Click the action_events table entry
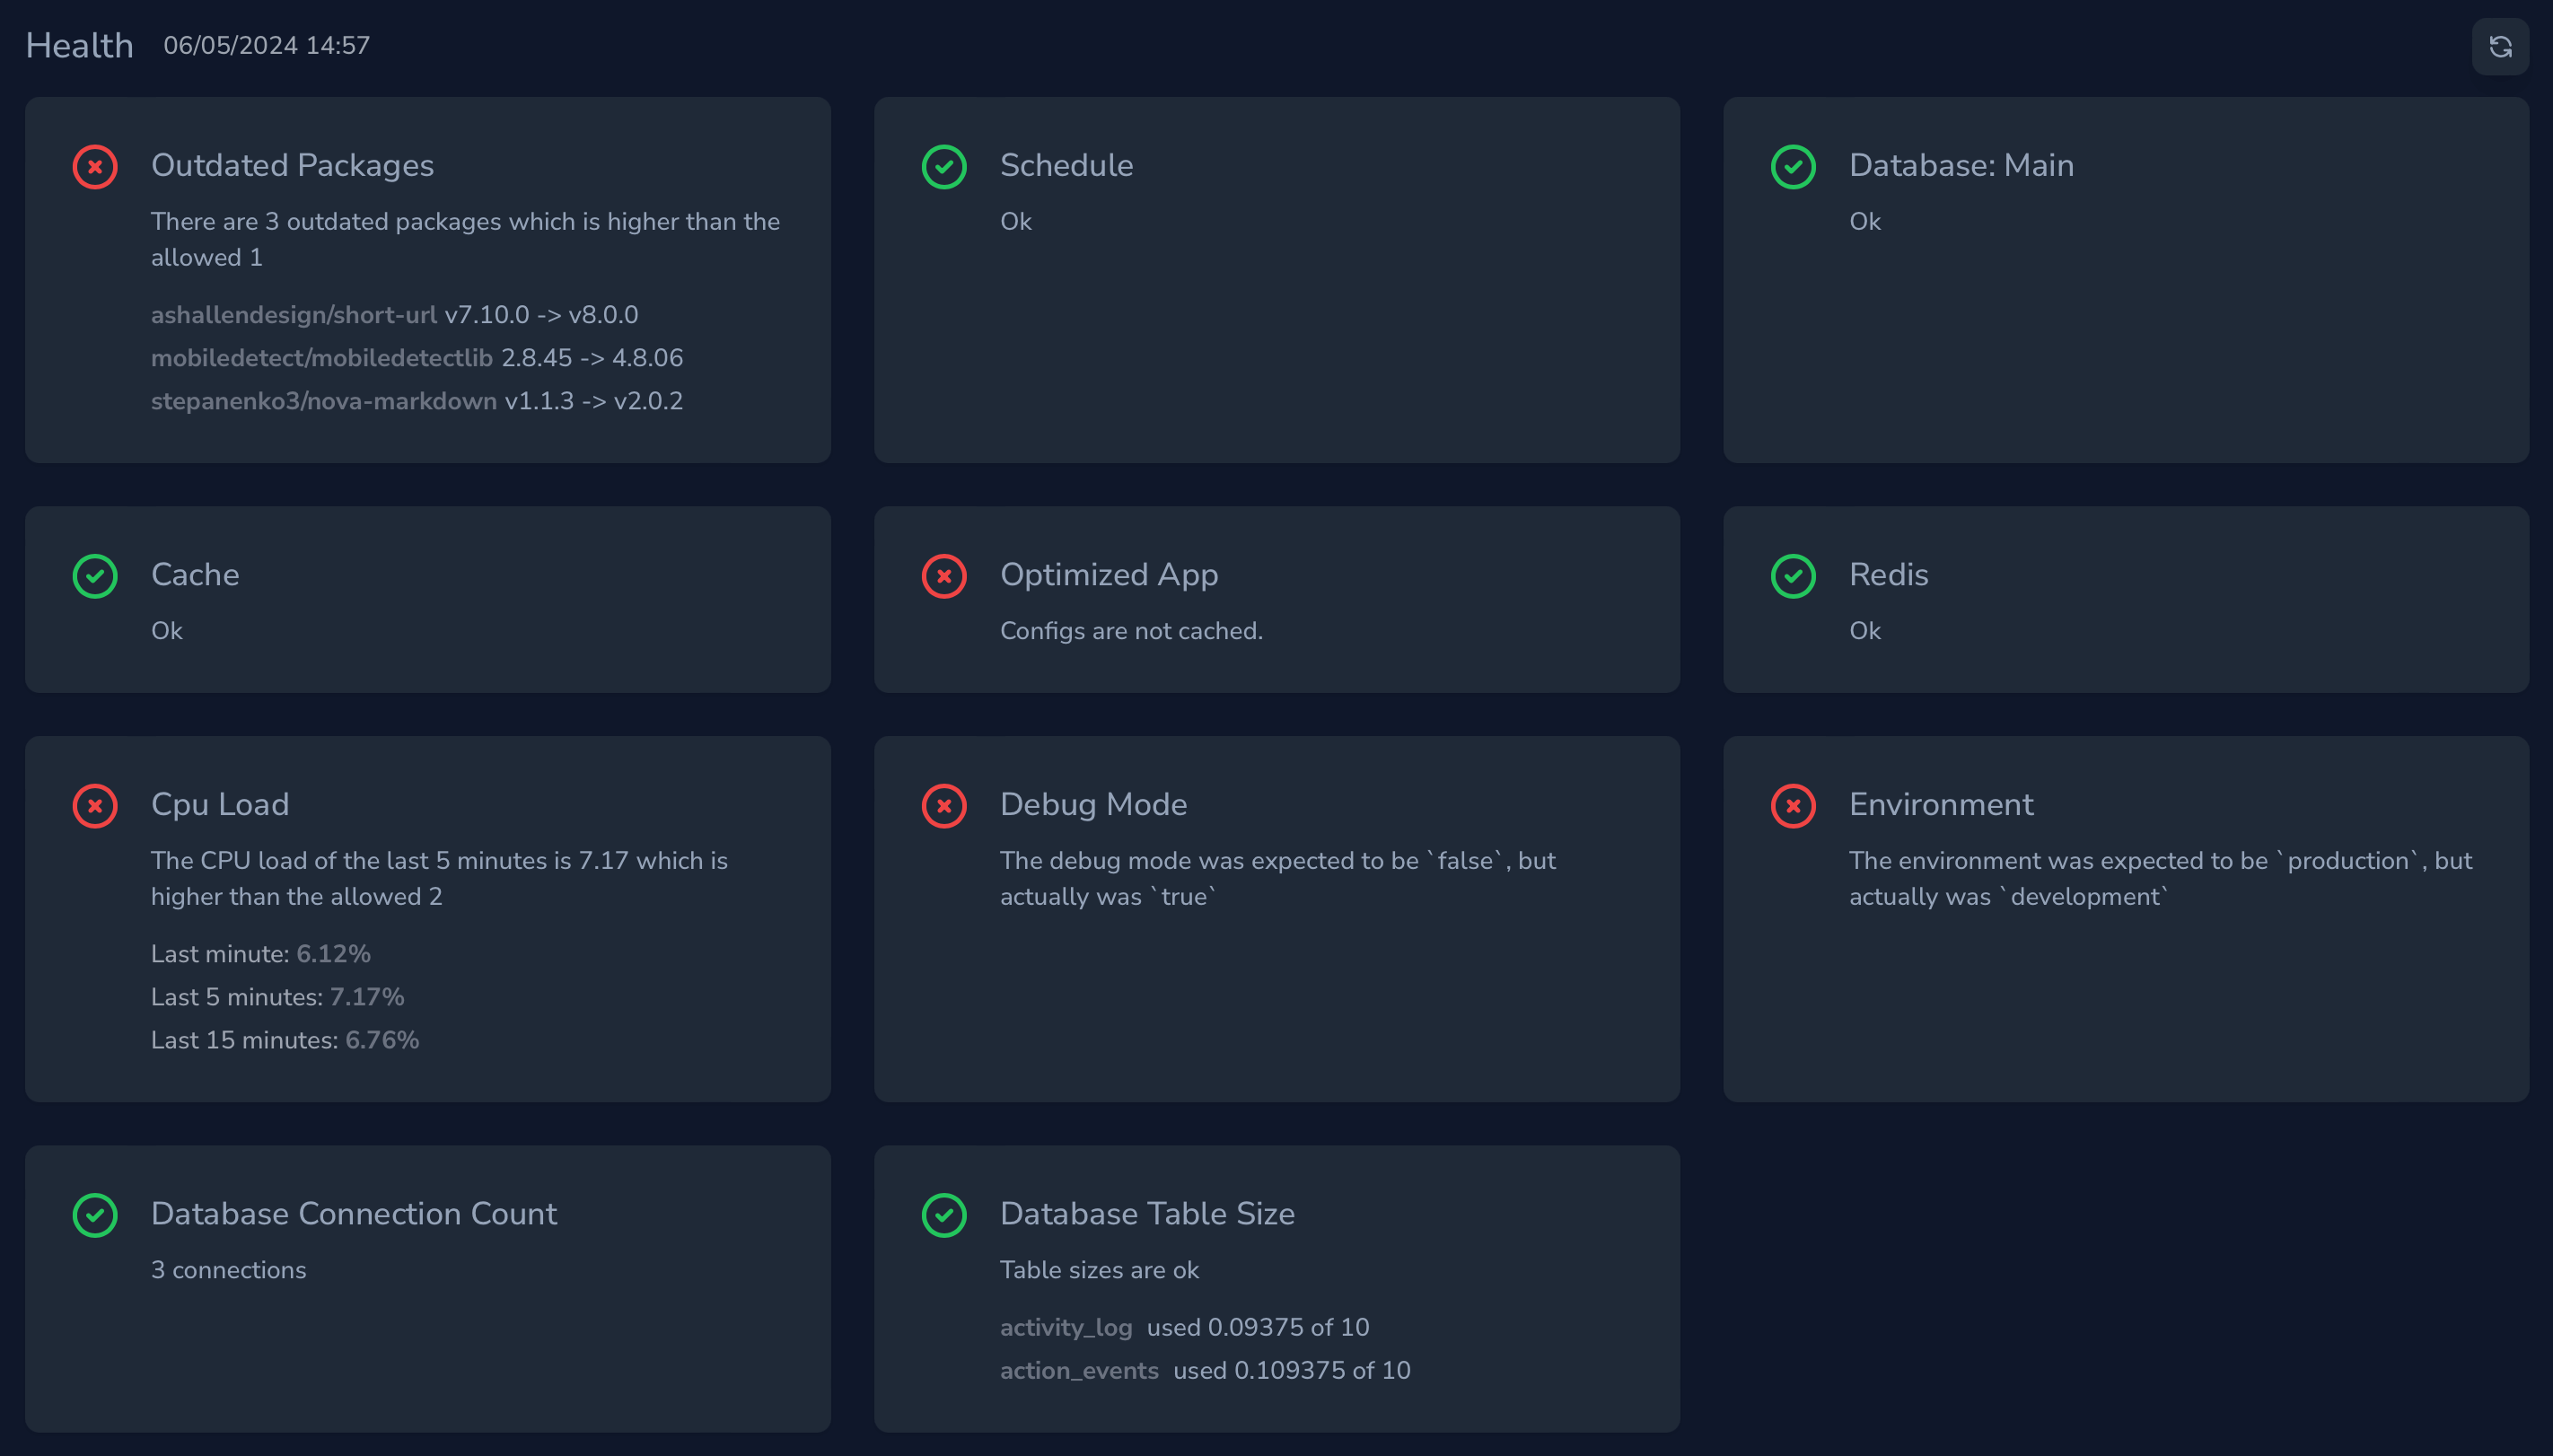Screen dimensions: 2553x1456 coord(1079,1370)
